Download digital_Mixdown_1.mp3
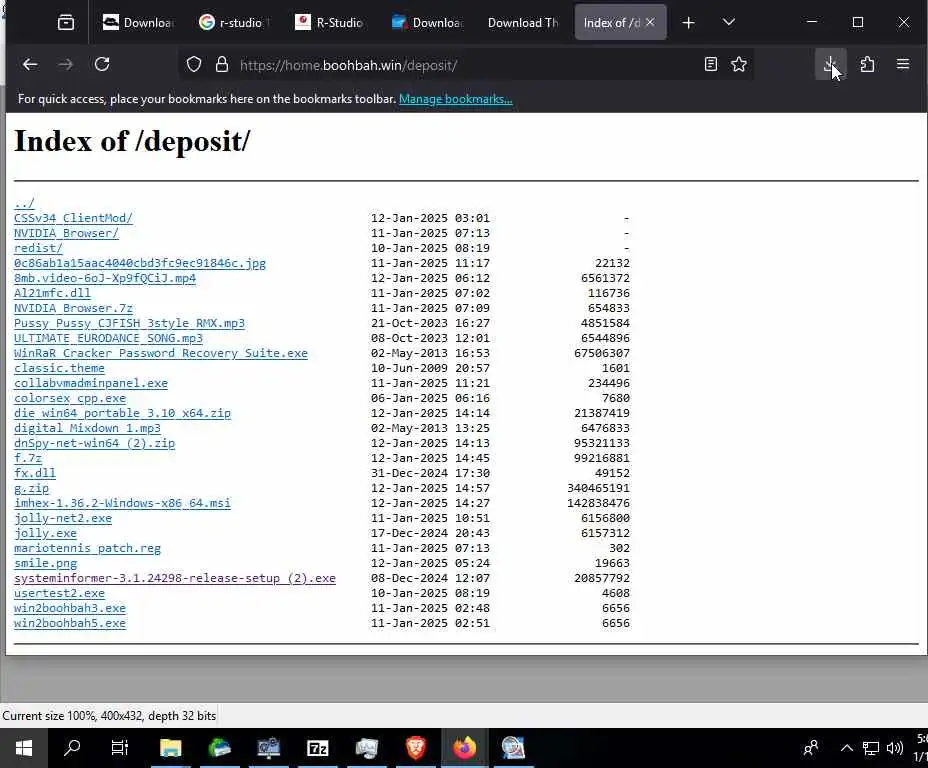This screenshot has width=928, height=768. tap(88, 428)
